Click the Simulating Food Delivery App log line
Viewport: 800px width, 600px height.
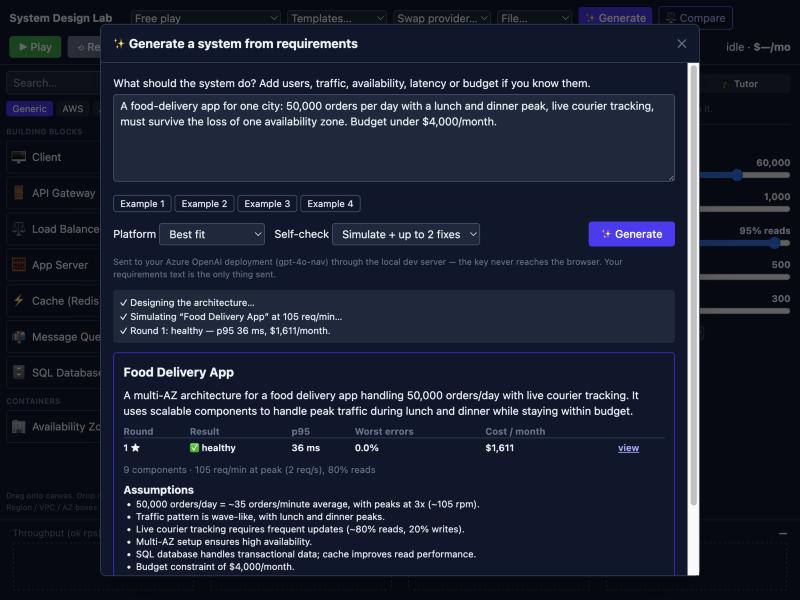click(x=231, y=316)
